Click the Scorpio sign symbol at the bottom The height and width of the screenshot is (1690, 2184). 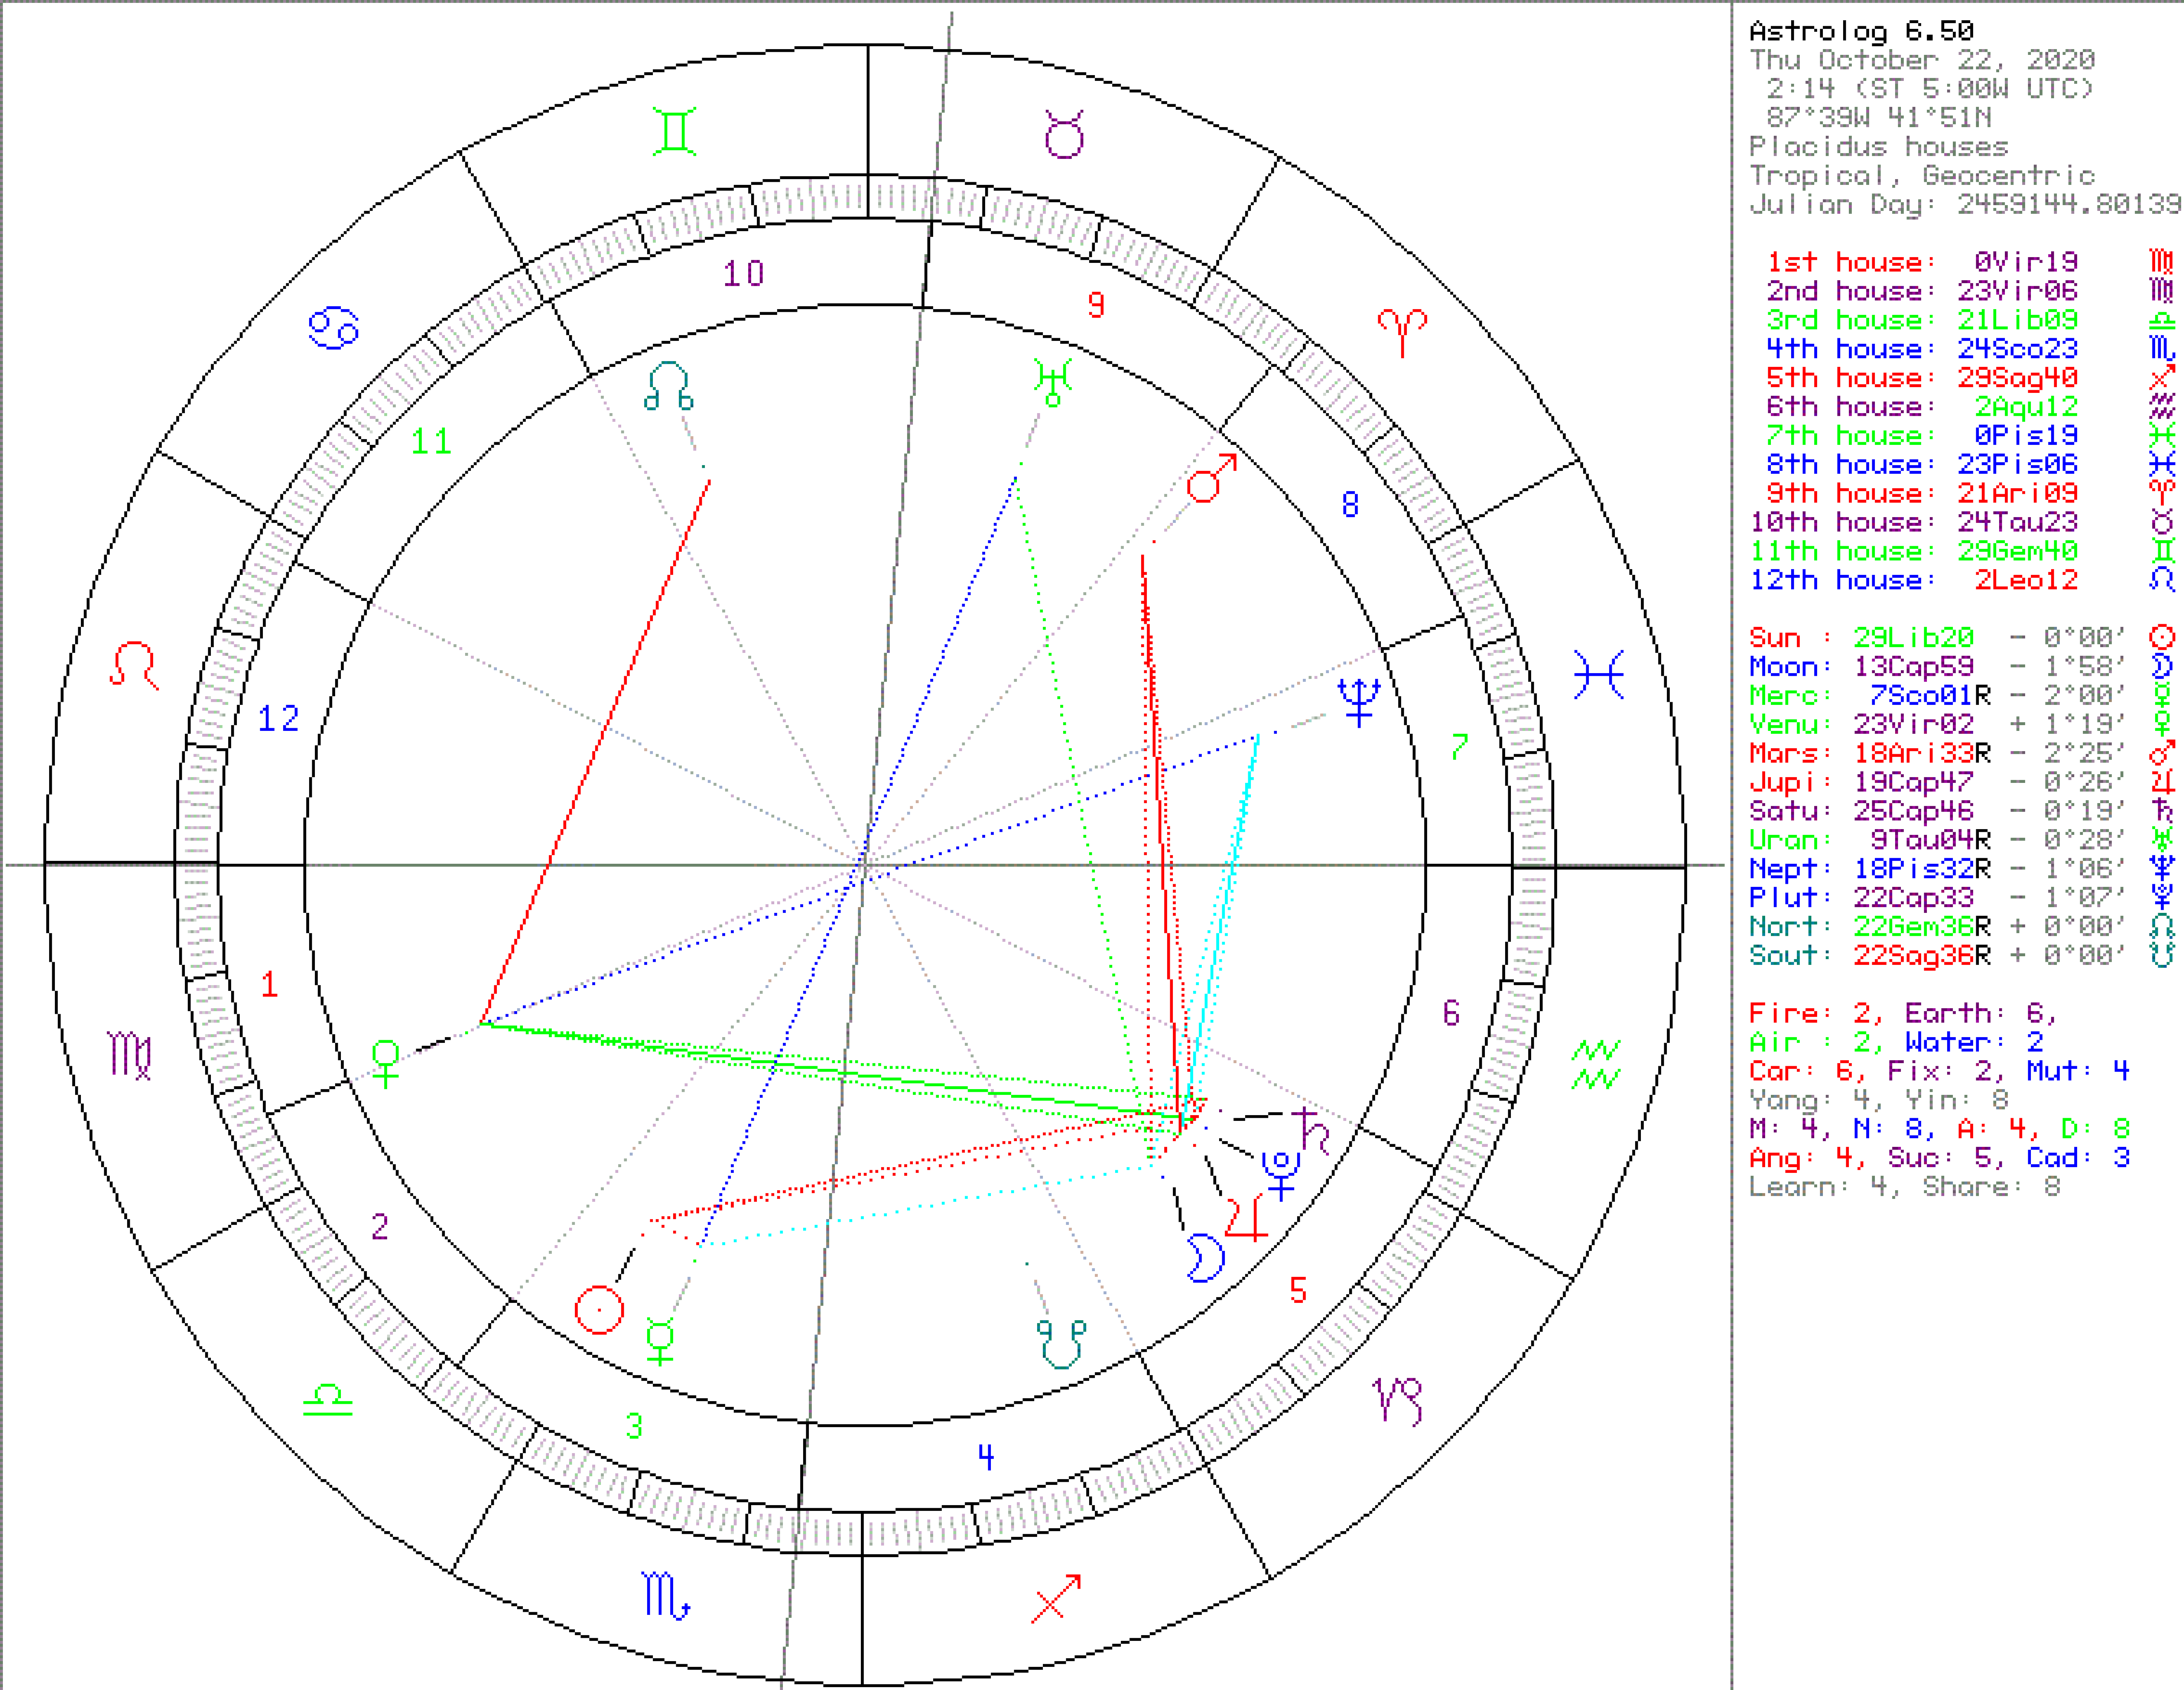(665, 1595)
